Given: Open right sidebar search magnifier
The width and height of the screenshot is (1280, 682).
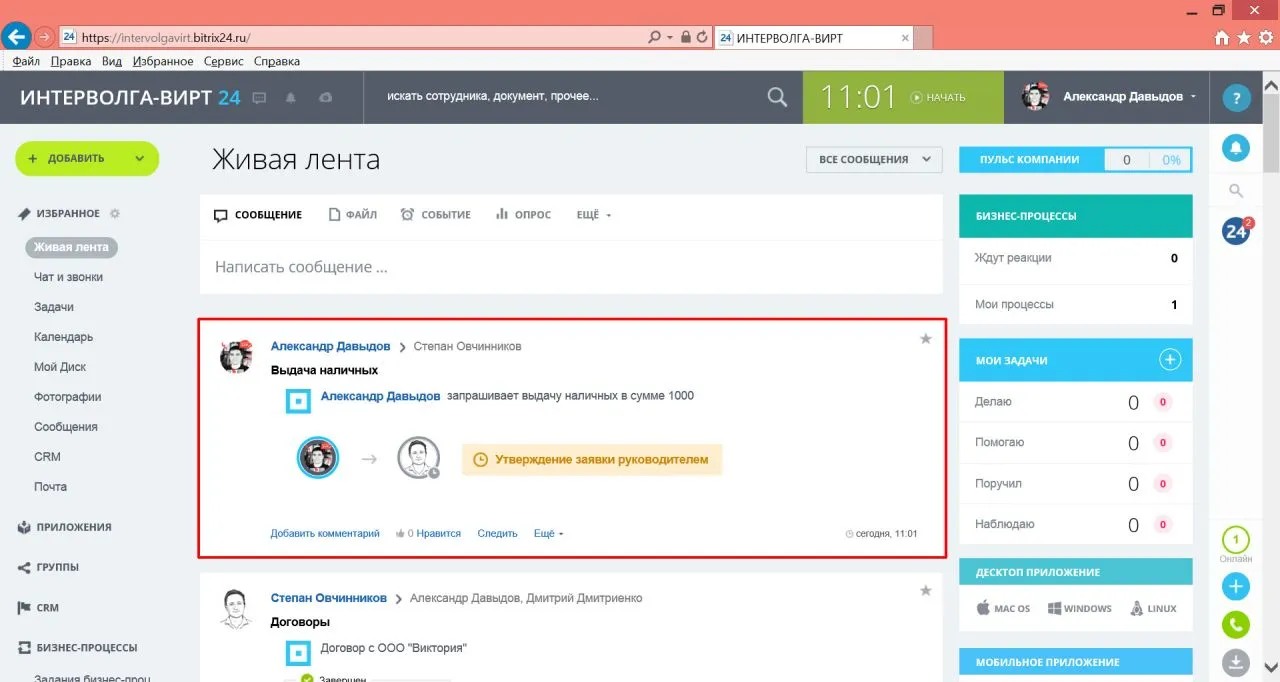Looking at the screenshot, I should [x=1236, y=190].
